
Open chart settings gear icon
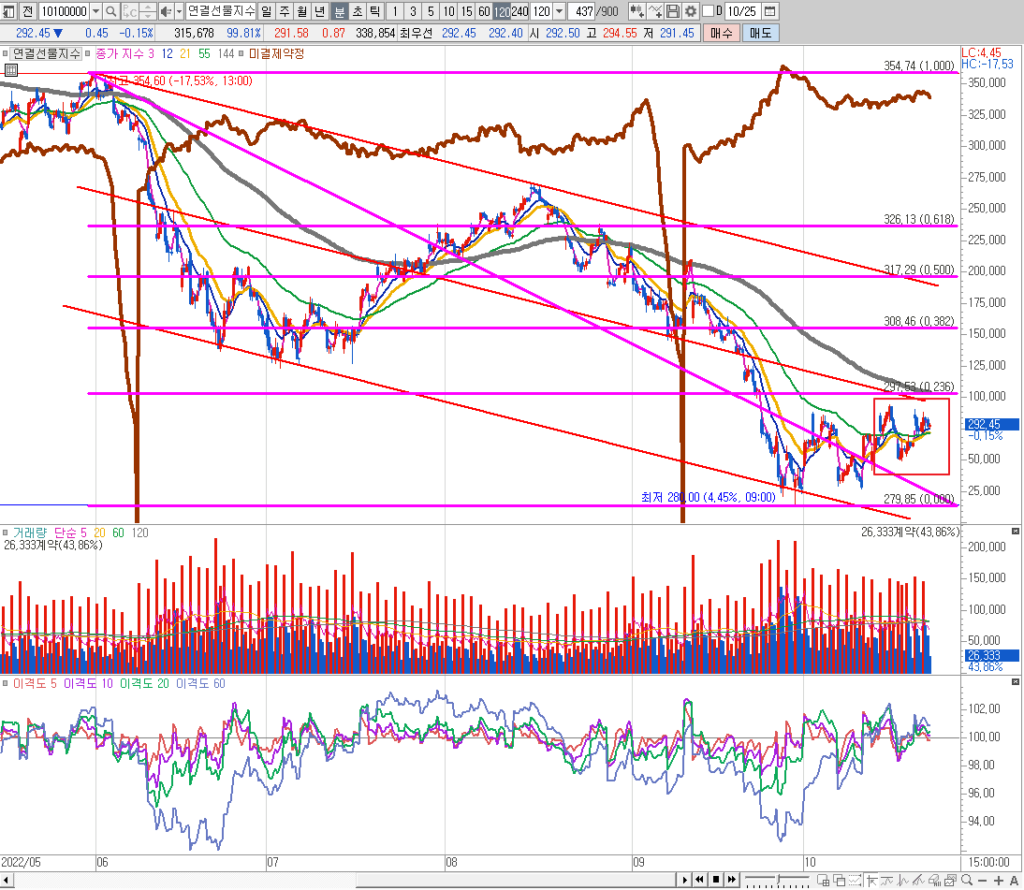point(692,11)
